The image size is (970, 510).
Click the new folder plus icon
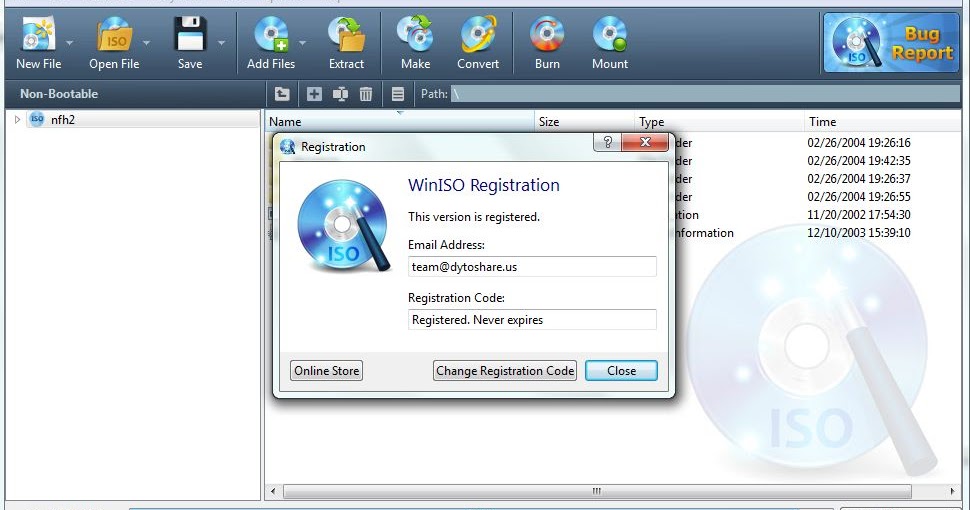click(x=314, y=94)
